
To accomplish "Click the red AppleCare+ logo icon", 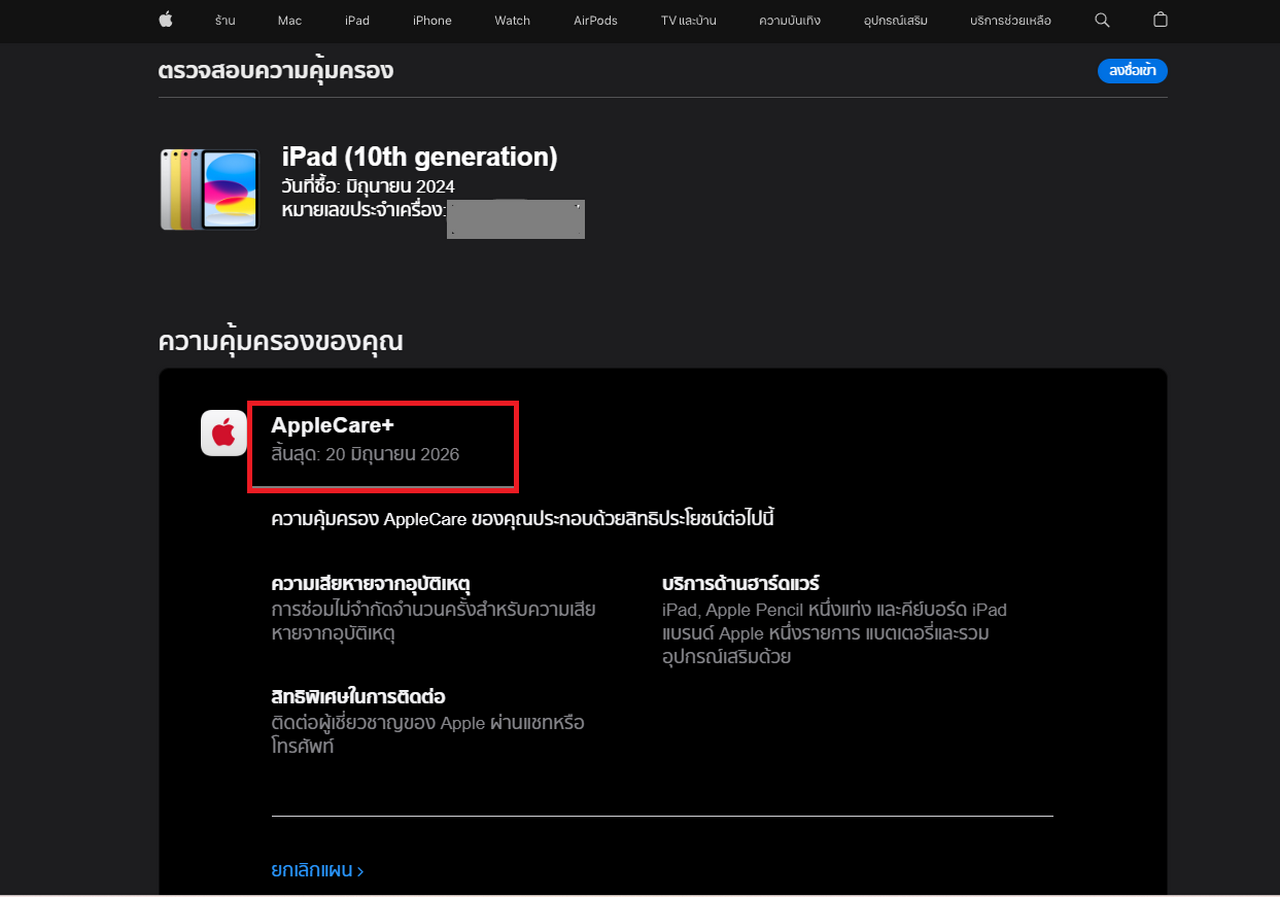I will pyautogui.click(x=224, y=433).
